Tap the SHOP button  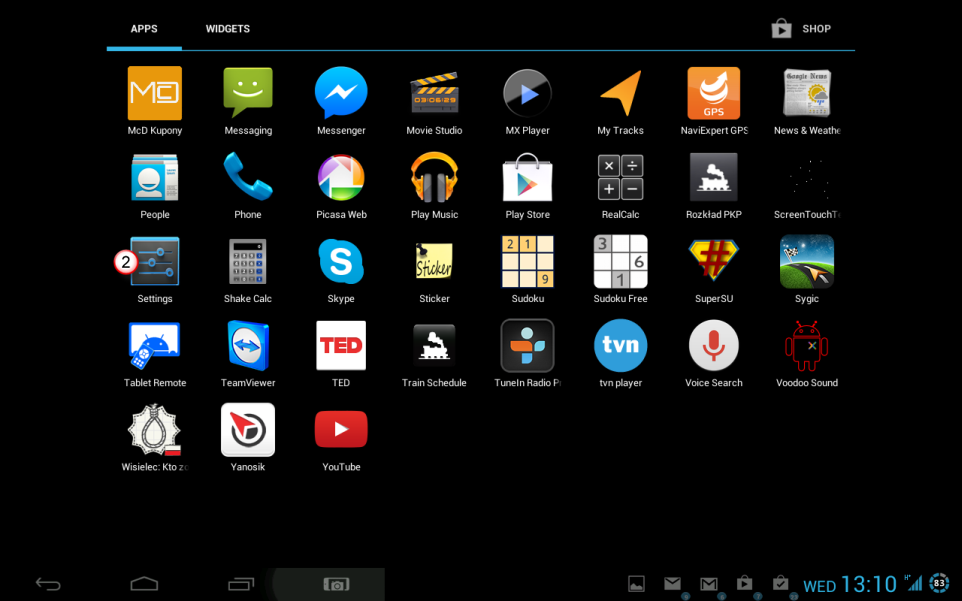[x=801, y=29]
